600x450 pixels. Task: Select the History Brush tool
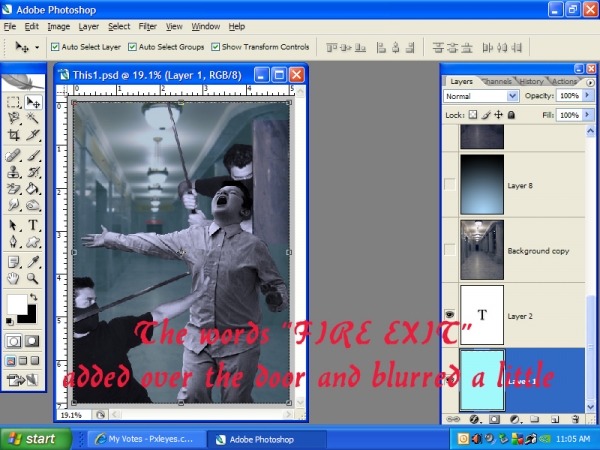coord(33,172)
